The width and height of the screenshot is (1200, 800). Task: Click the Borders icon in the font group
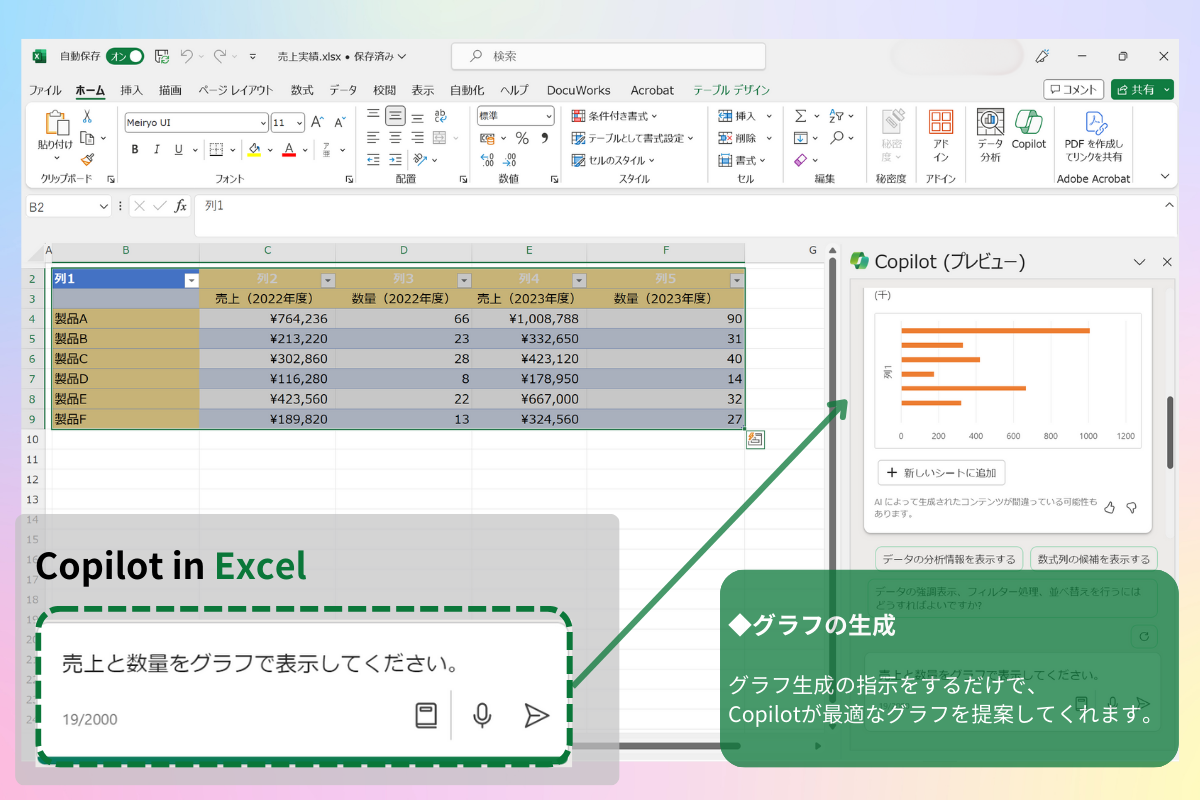tap(215, 150)
